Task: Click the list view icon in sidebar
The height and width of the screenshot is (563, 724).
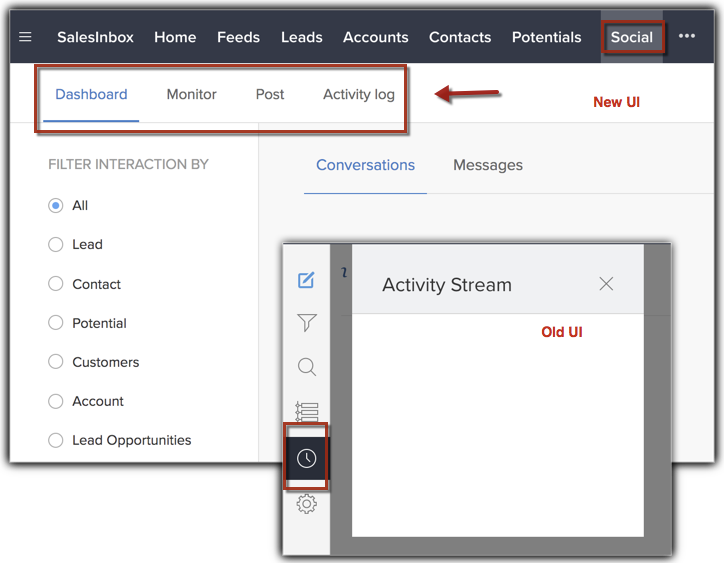Action: 307,411
